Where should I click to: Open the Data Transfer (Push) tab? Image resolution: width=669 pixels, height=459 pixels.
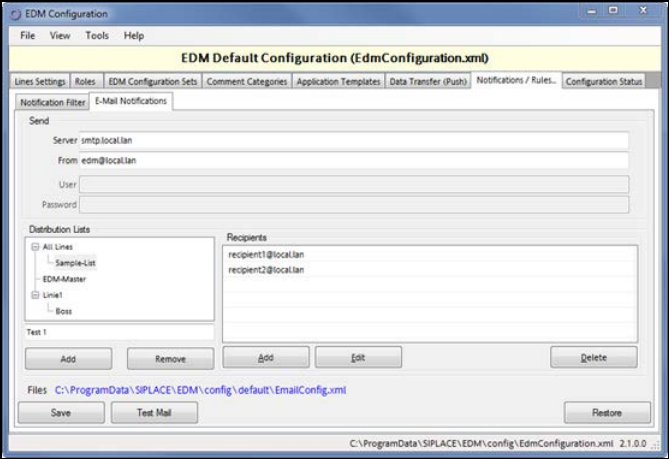pyautogui.click(x=428, y=82)
